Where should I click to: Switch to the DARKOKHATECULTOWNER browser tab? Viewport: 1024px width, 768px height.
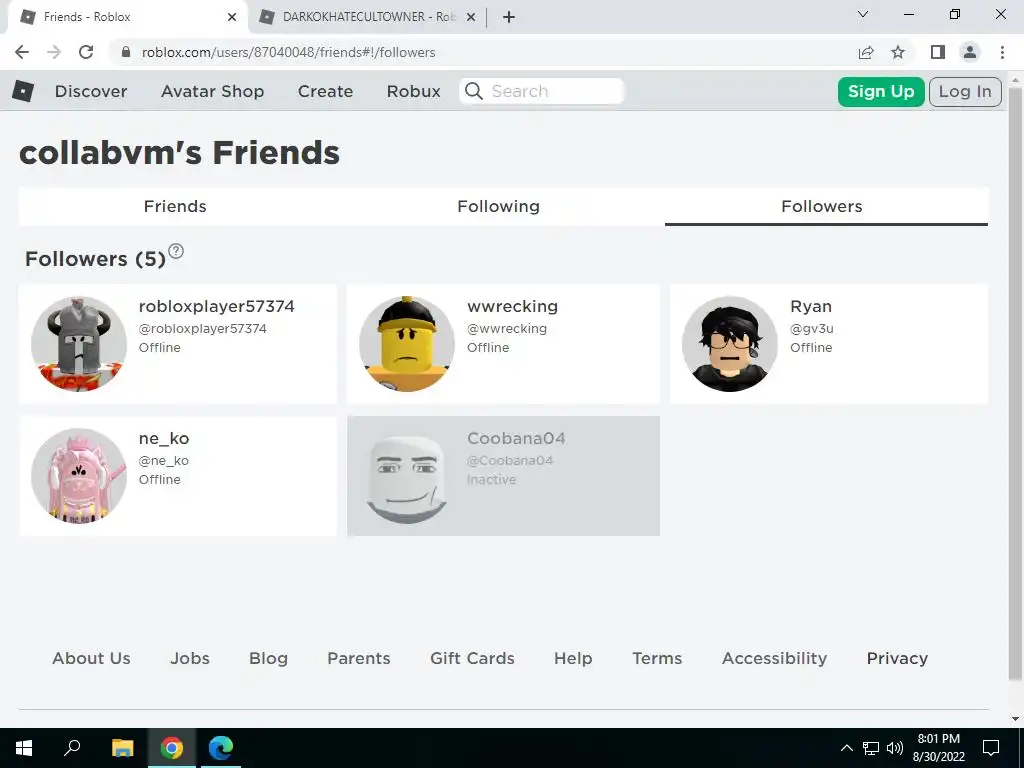click(x=367, y=17)
